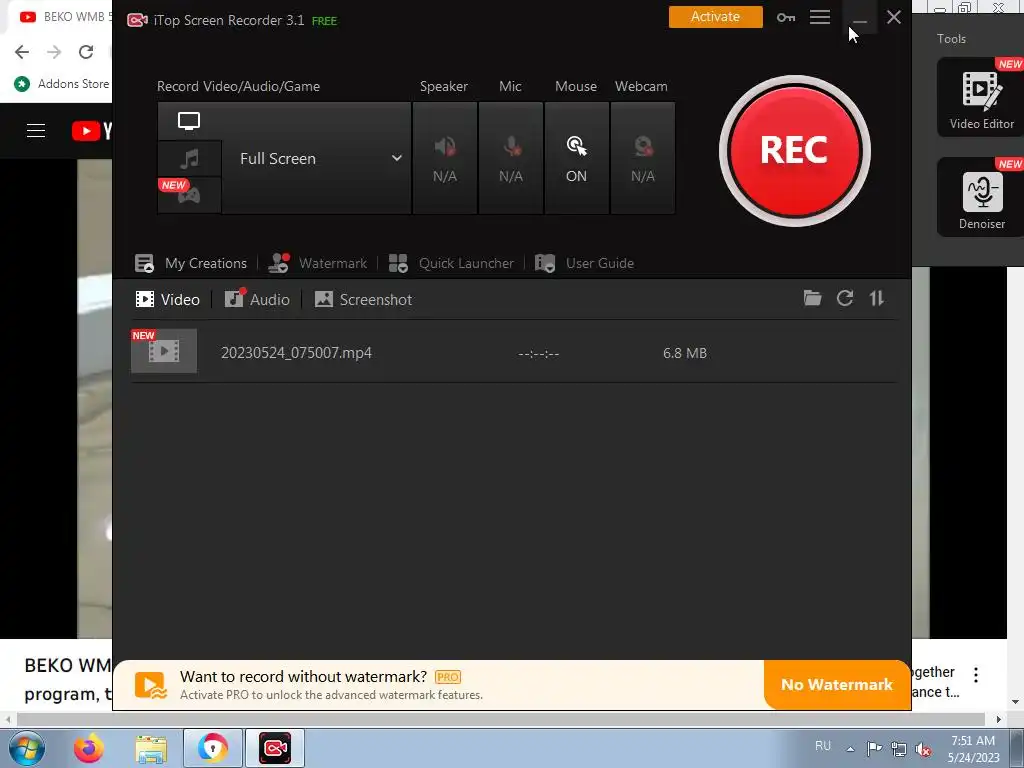Show hidden system tray icons

tap(850, 749)
